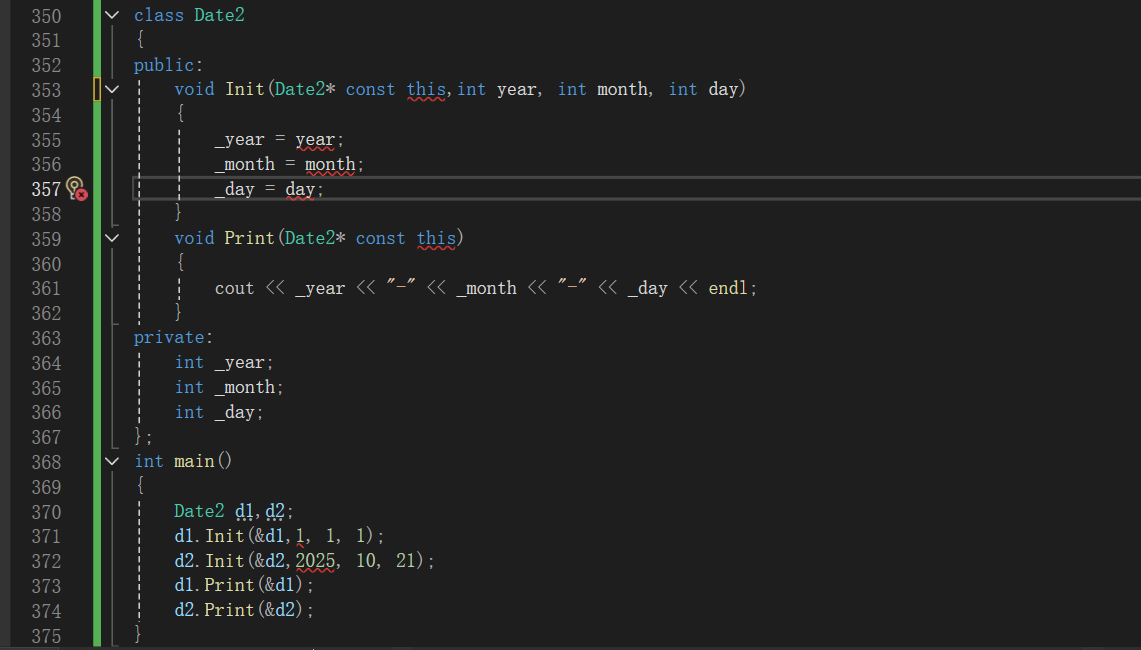Screen dimensions: 1141x650
Task: Click 'd1.Init(&d1,1, 1, 1);' call
Action: pyautogui.click(x=279, y=536)
